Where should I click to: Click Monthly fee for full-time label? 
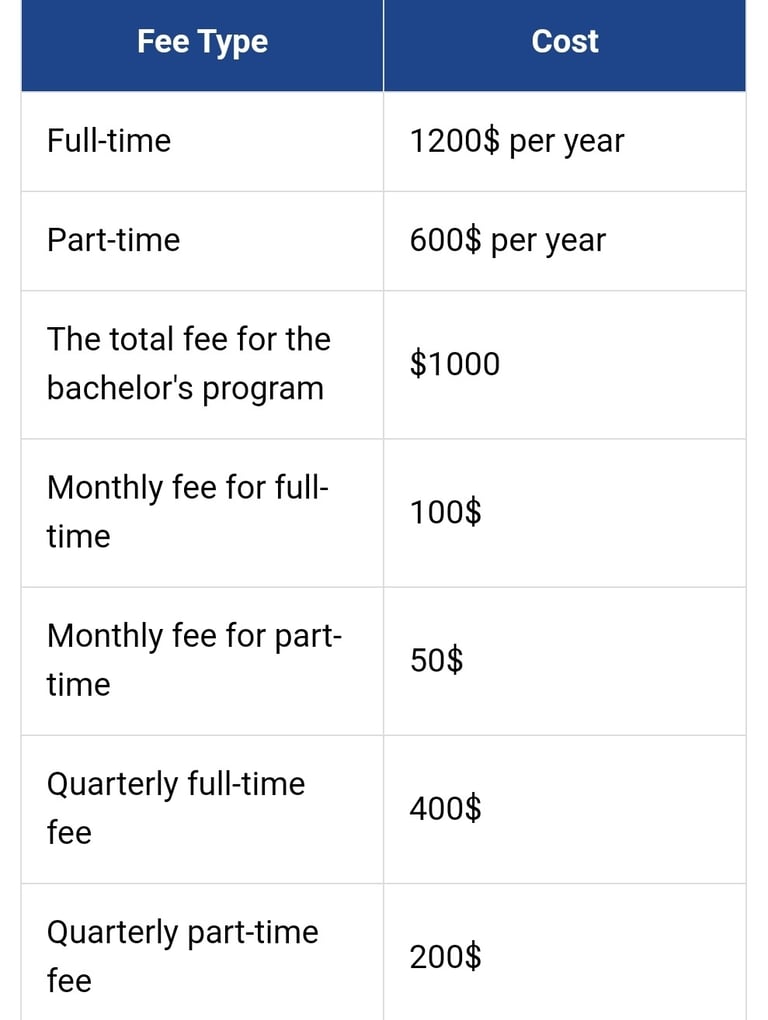pyautogui.click(x=188, y=512)
